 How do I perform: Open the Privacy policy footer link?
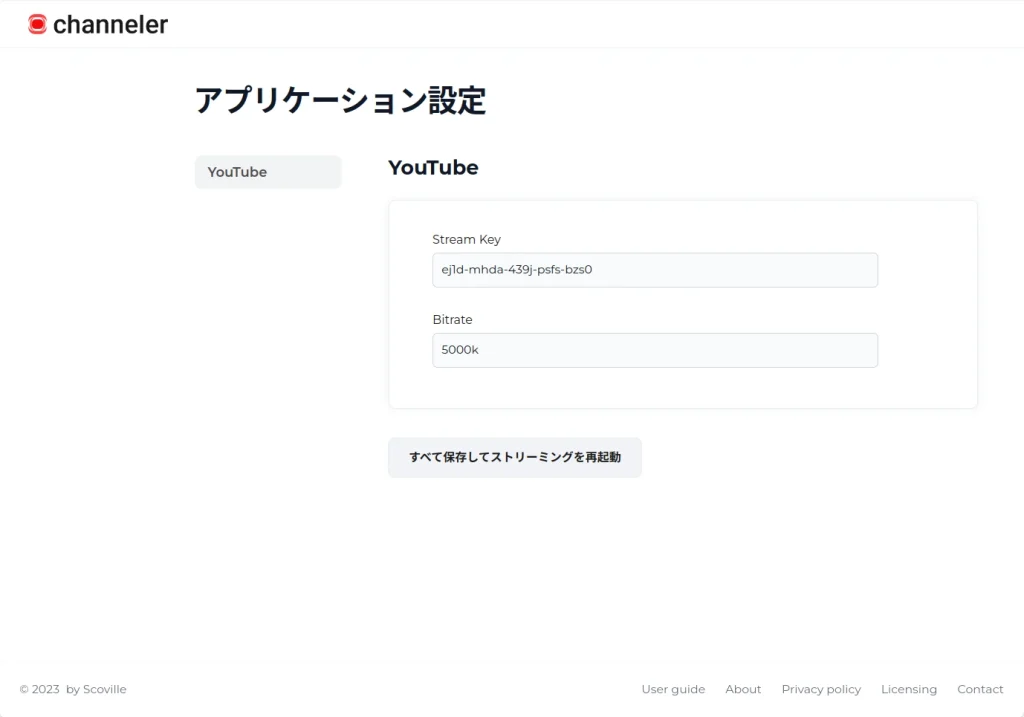point(821,689)
